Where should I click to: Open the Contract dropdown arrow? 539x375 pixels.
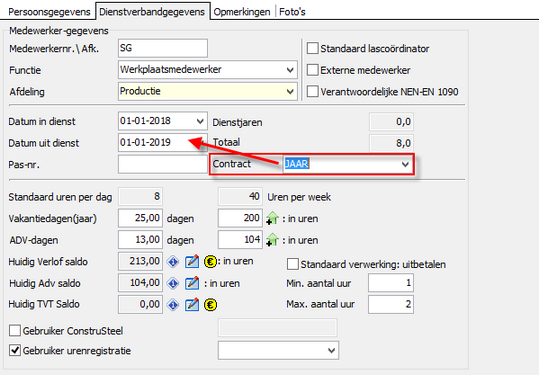(405, 164)
